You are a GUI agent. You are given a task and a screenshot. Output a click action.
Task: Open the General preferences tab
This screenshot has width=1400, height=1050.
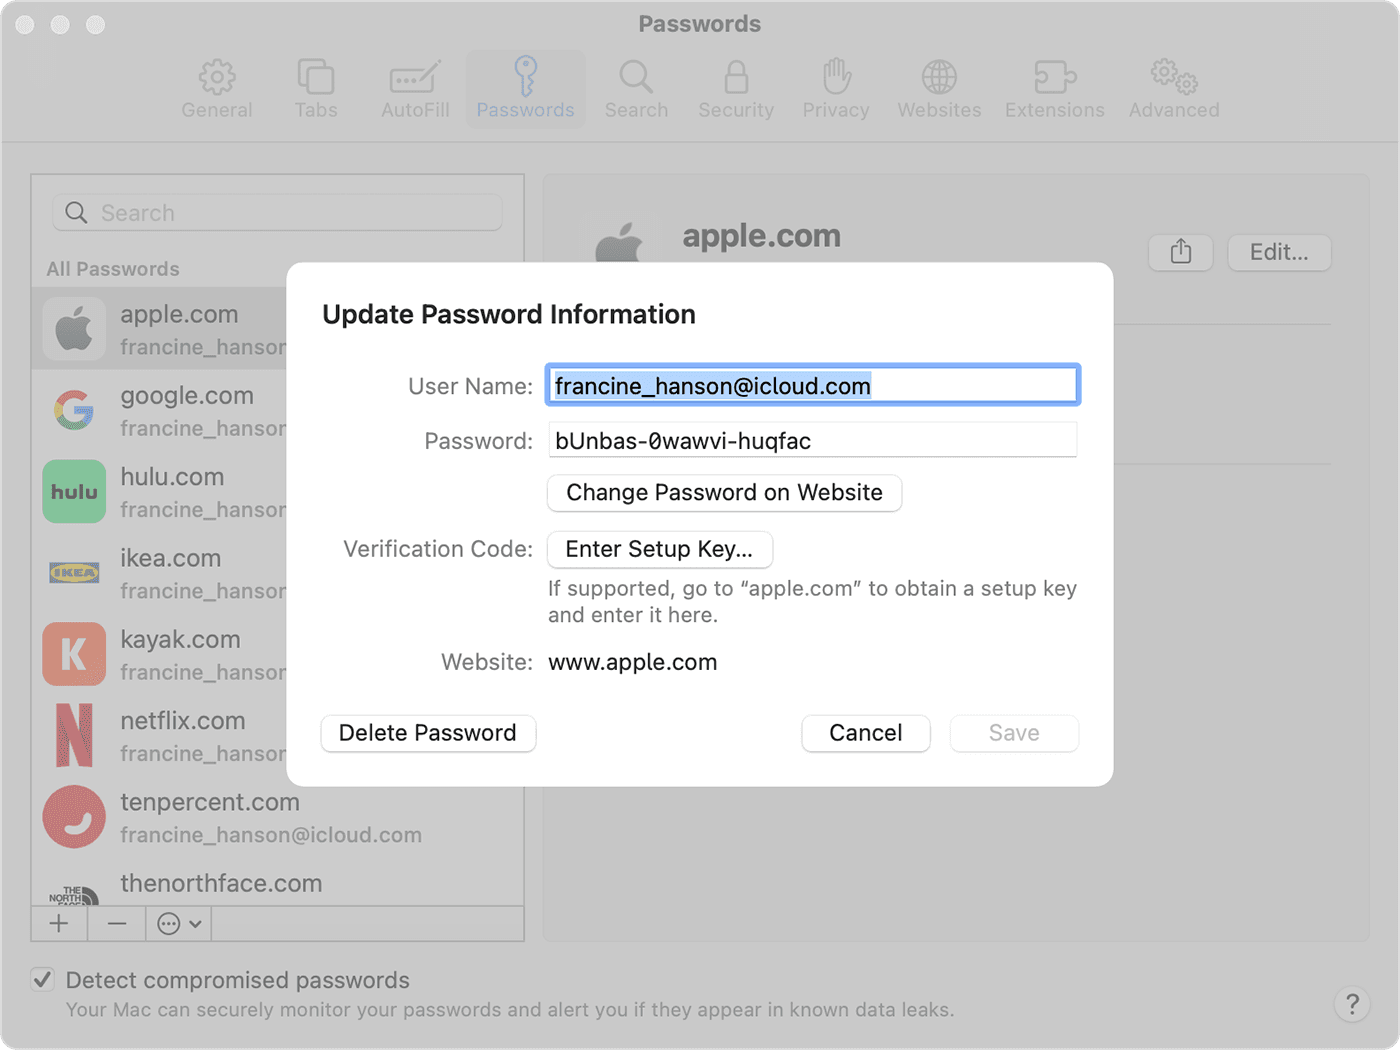click(217, 90)
